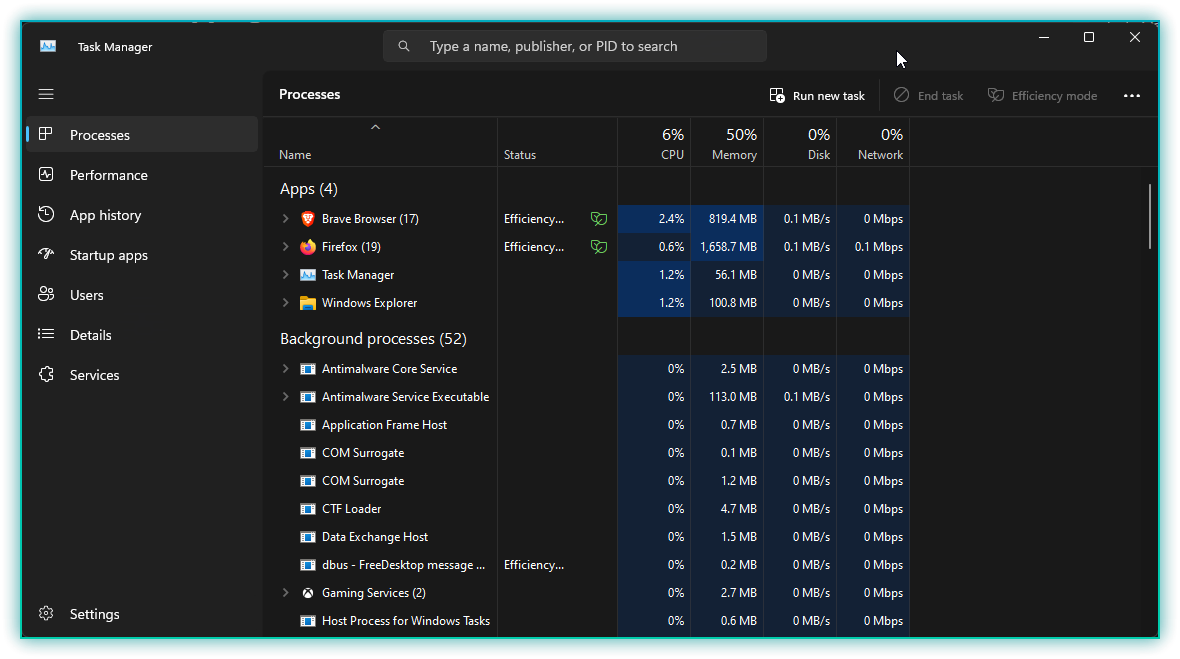Click the hamburger navigation menu icon
Image resolution: width=1180 pixels, height=659 pixels.
tap(46, 94)
